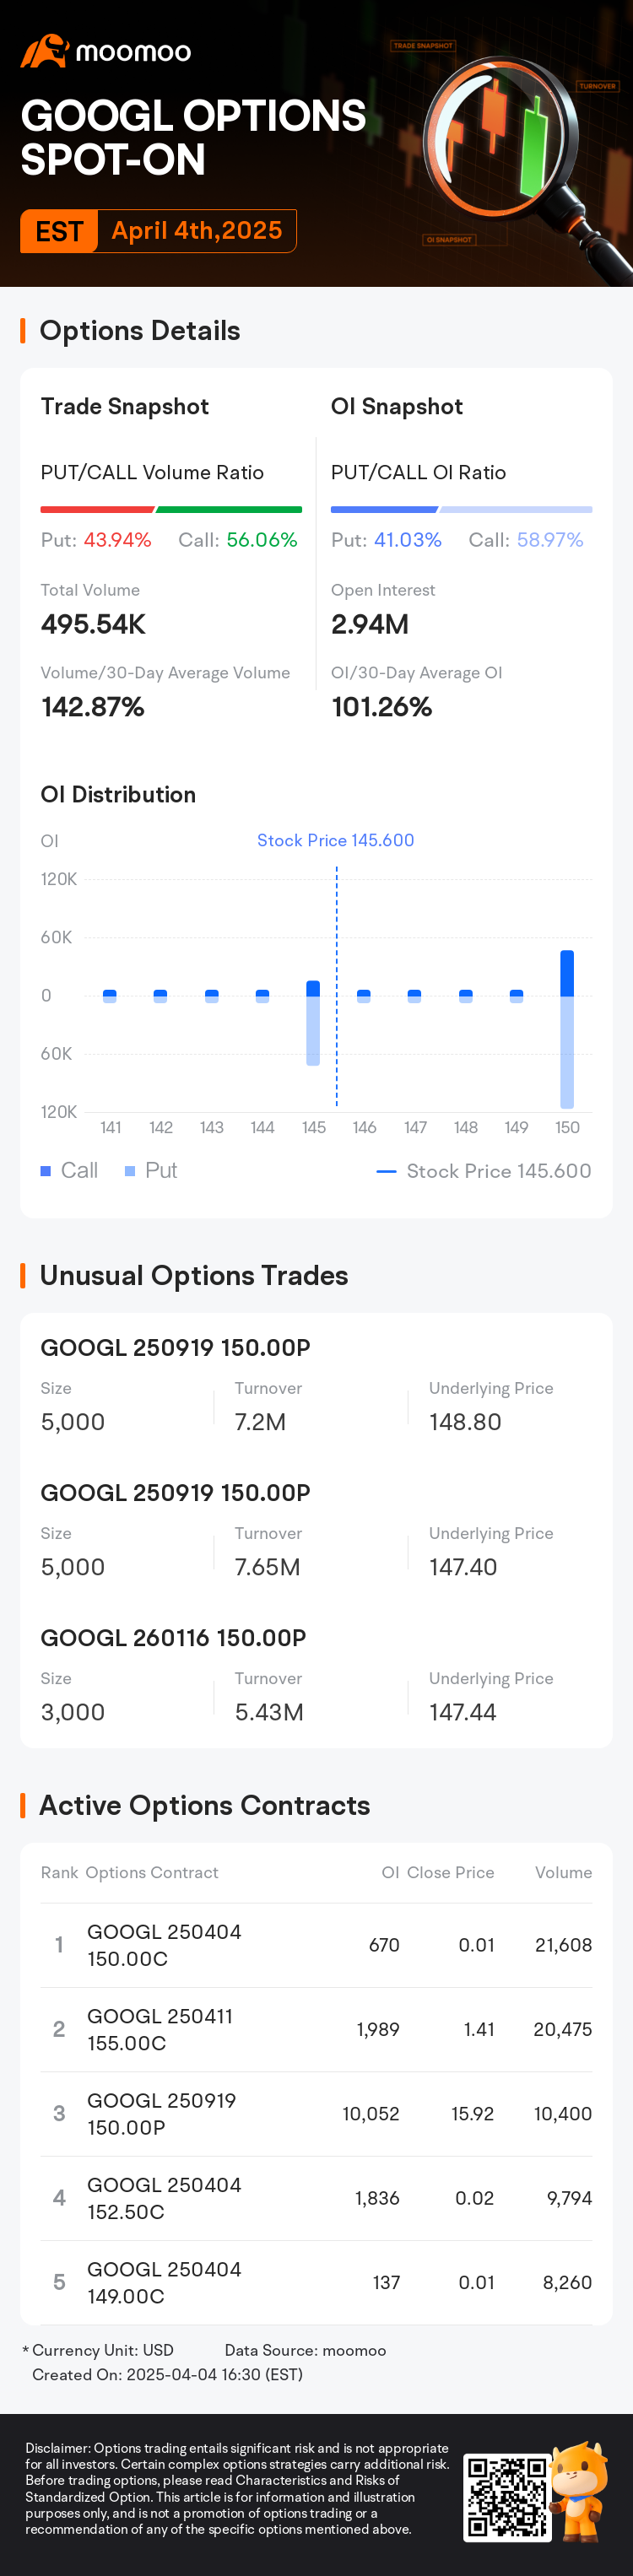Click the Close Price column header

click(x=450, y=1872)
